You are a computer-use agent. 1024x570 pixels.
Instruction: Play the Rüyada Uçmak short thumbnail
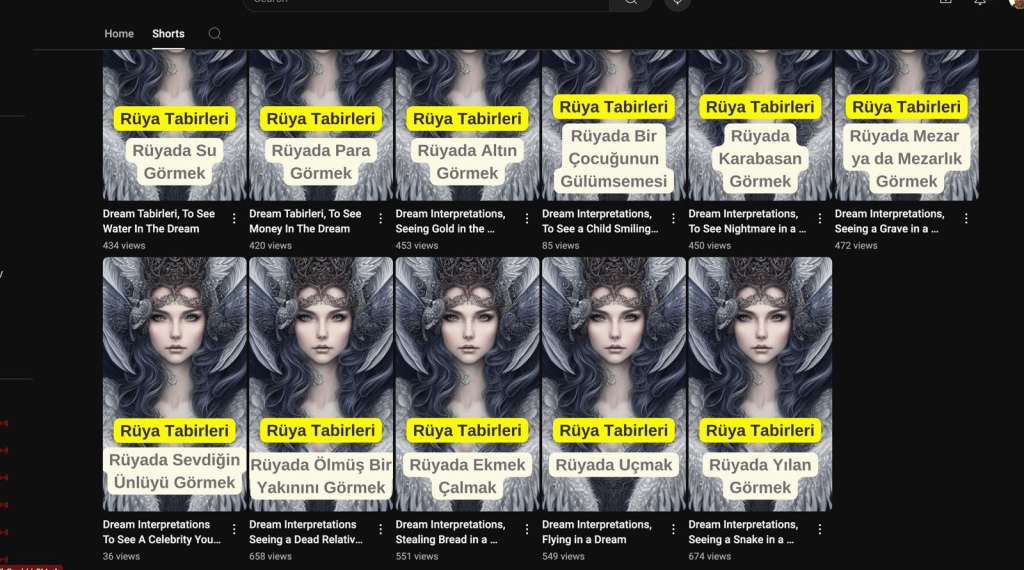(x=614, y=384)
